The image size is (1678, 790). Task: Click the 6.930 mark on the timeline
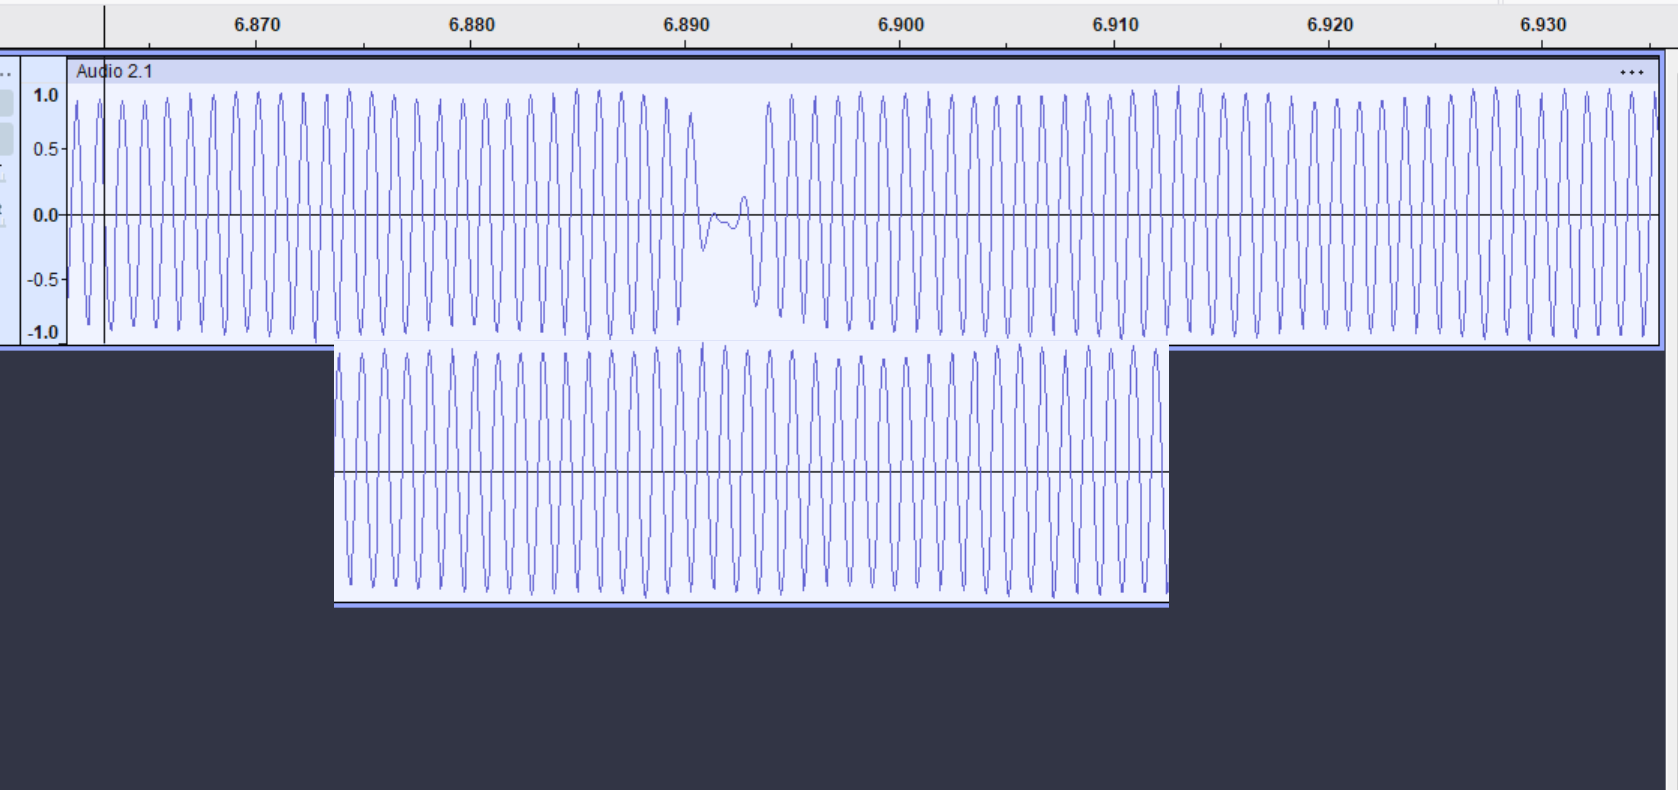(x=1543, y=25)
